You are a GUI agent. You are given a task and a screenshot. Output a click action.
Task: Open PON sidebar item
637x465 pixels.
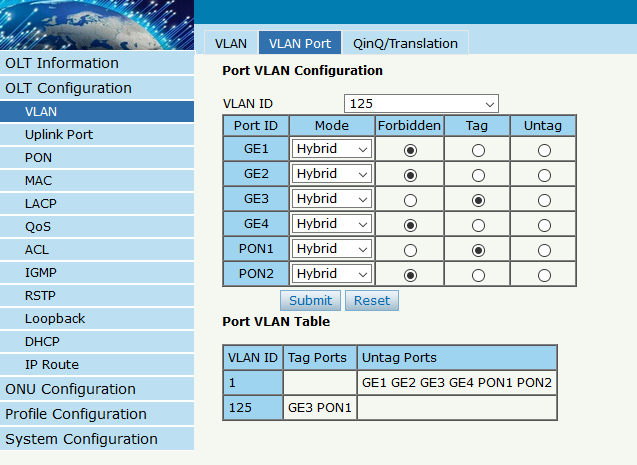(97, 158)
